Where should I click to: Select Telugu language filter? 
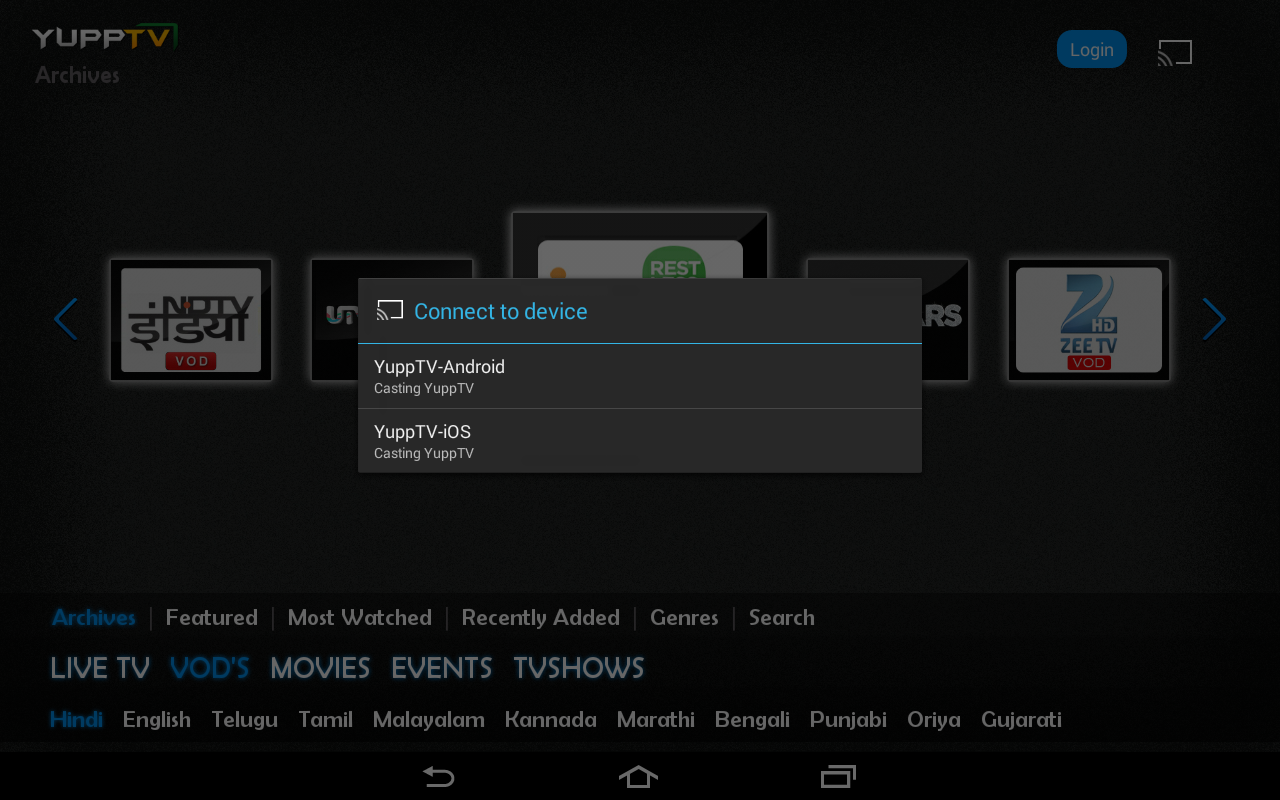[x=245, y=720]
